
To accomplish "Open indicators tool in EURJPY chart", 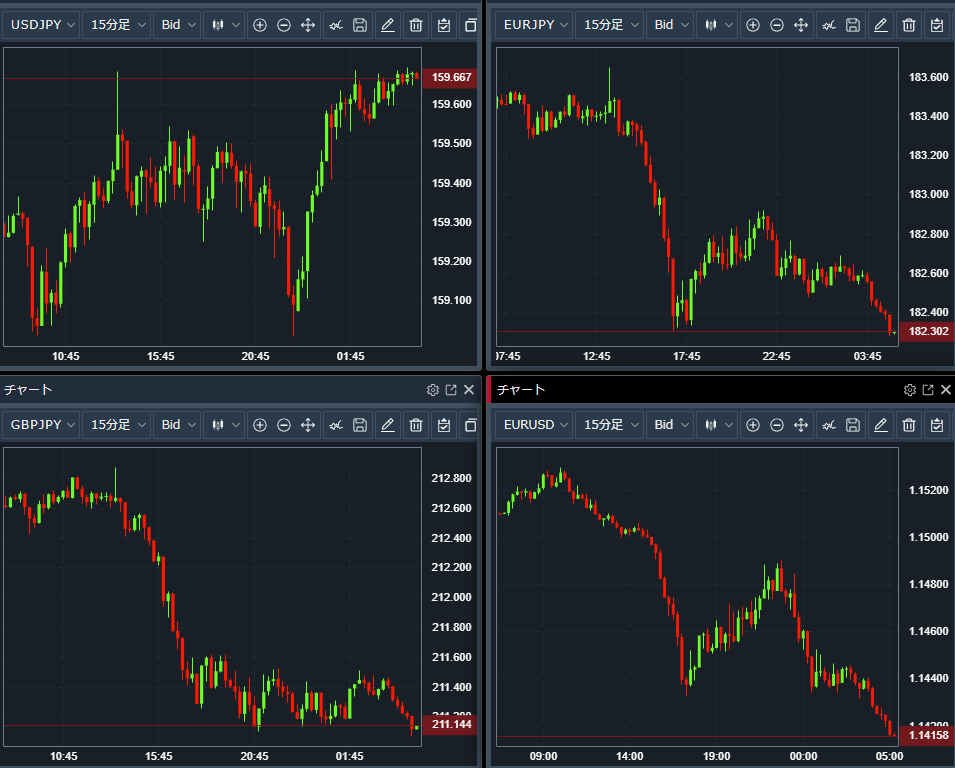I will [829, 25].
